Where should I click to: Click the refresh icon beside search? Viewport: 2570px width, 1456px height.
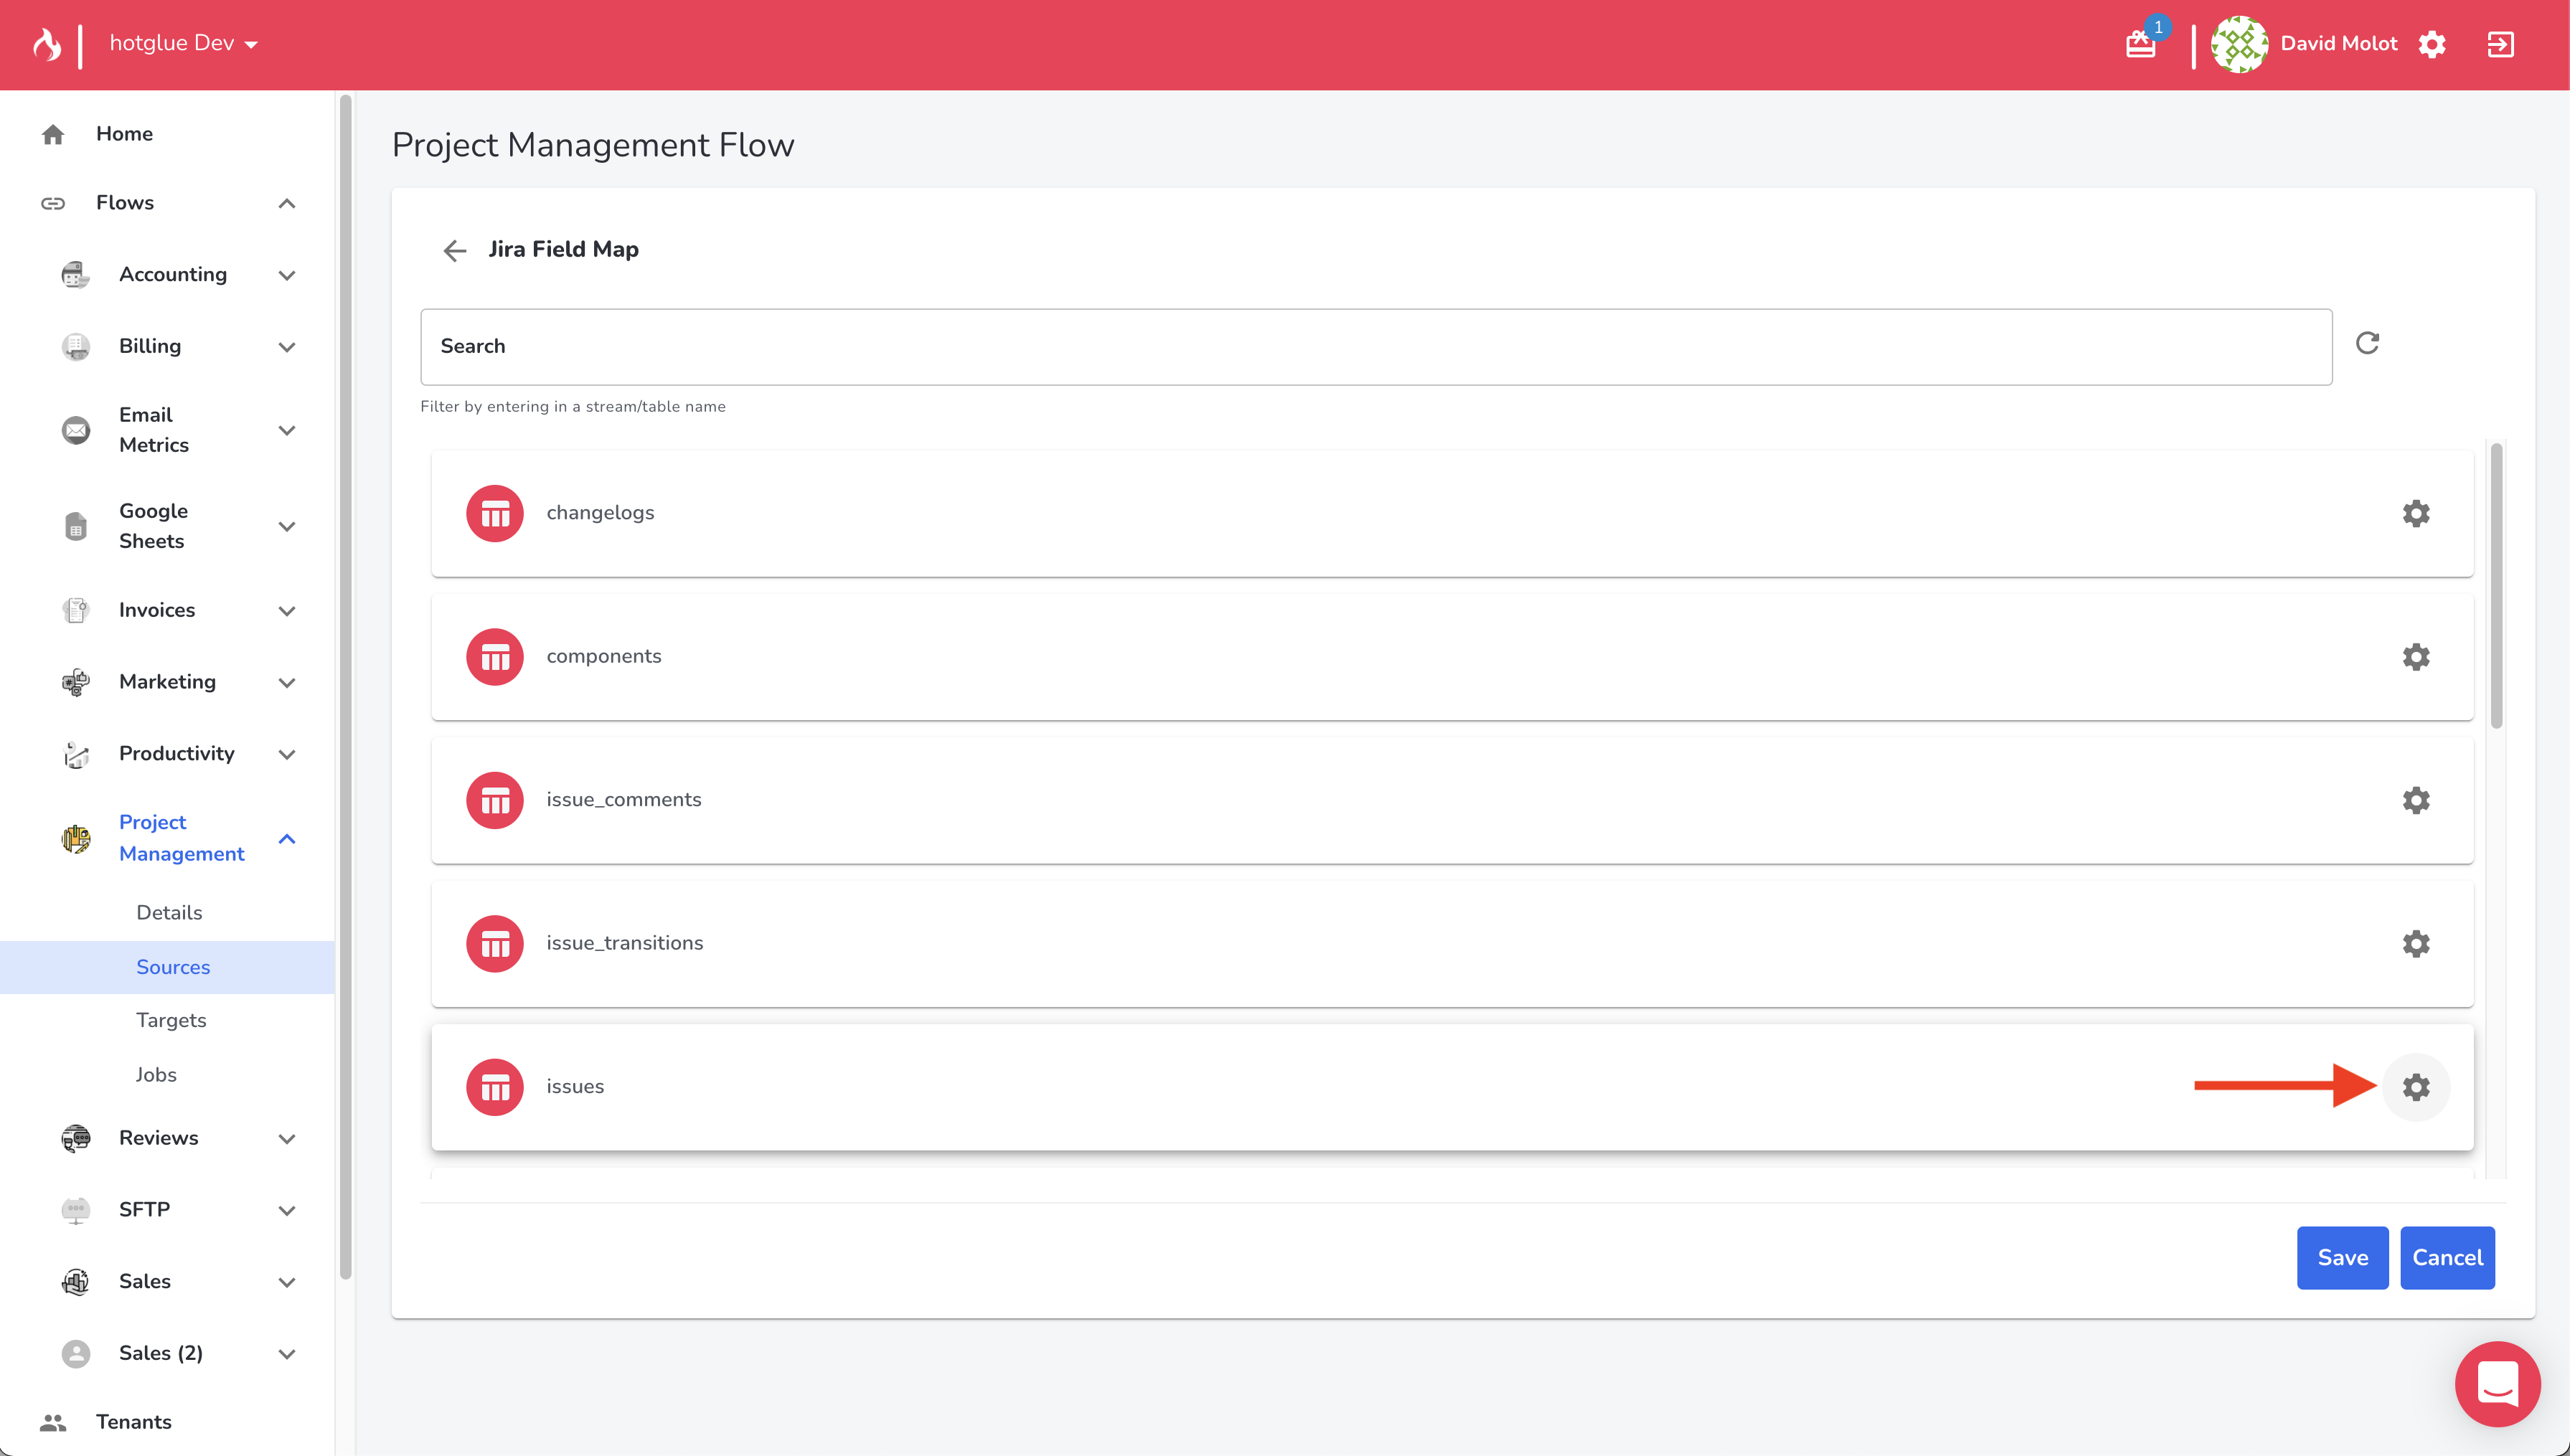(x=2366, y=343)
